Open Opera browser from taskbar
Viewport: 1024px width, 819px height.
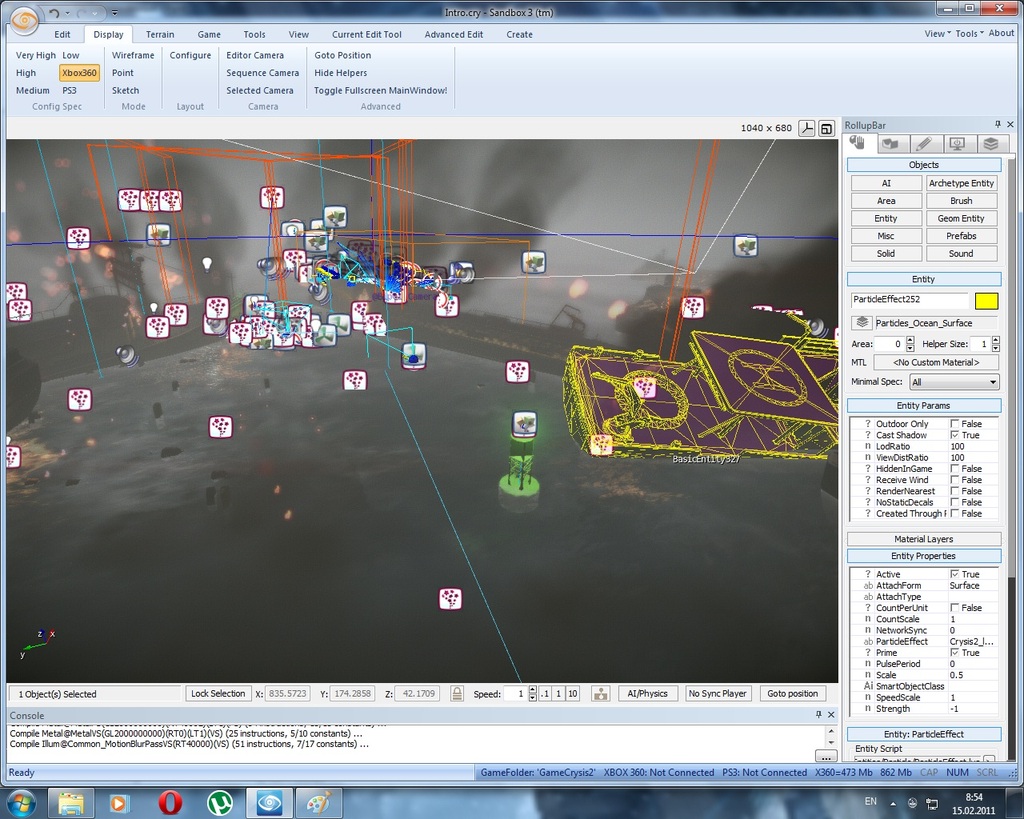click(170, 803)
